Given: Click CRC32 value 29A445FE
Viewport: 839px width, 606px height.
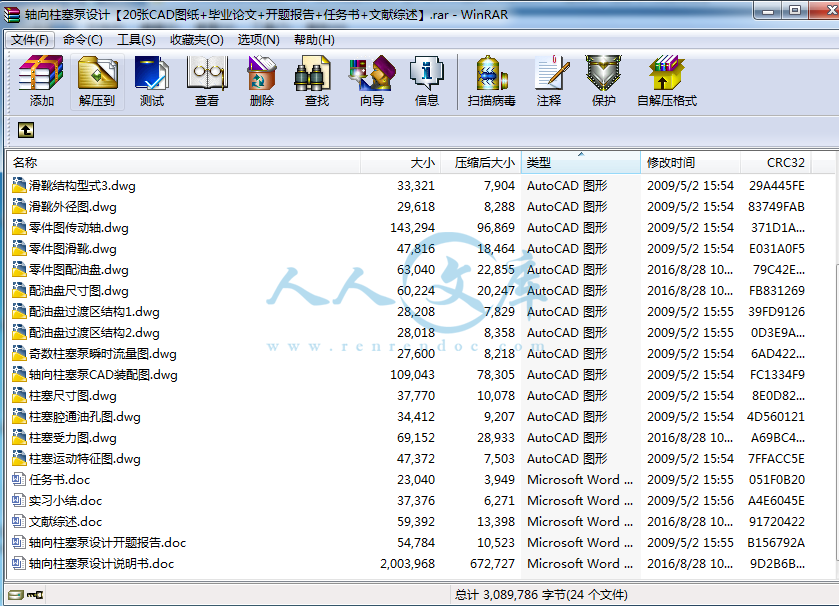Looking at the screenshot, I should click(776, 186).
